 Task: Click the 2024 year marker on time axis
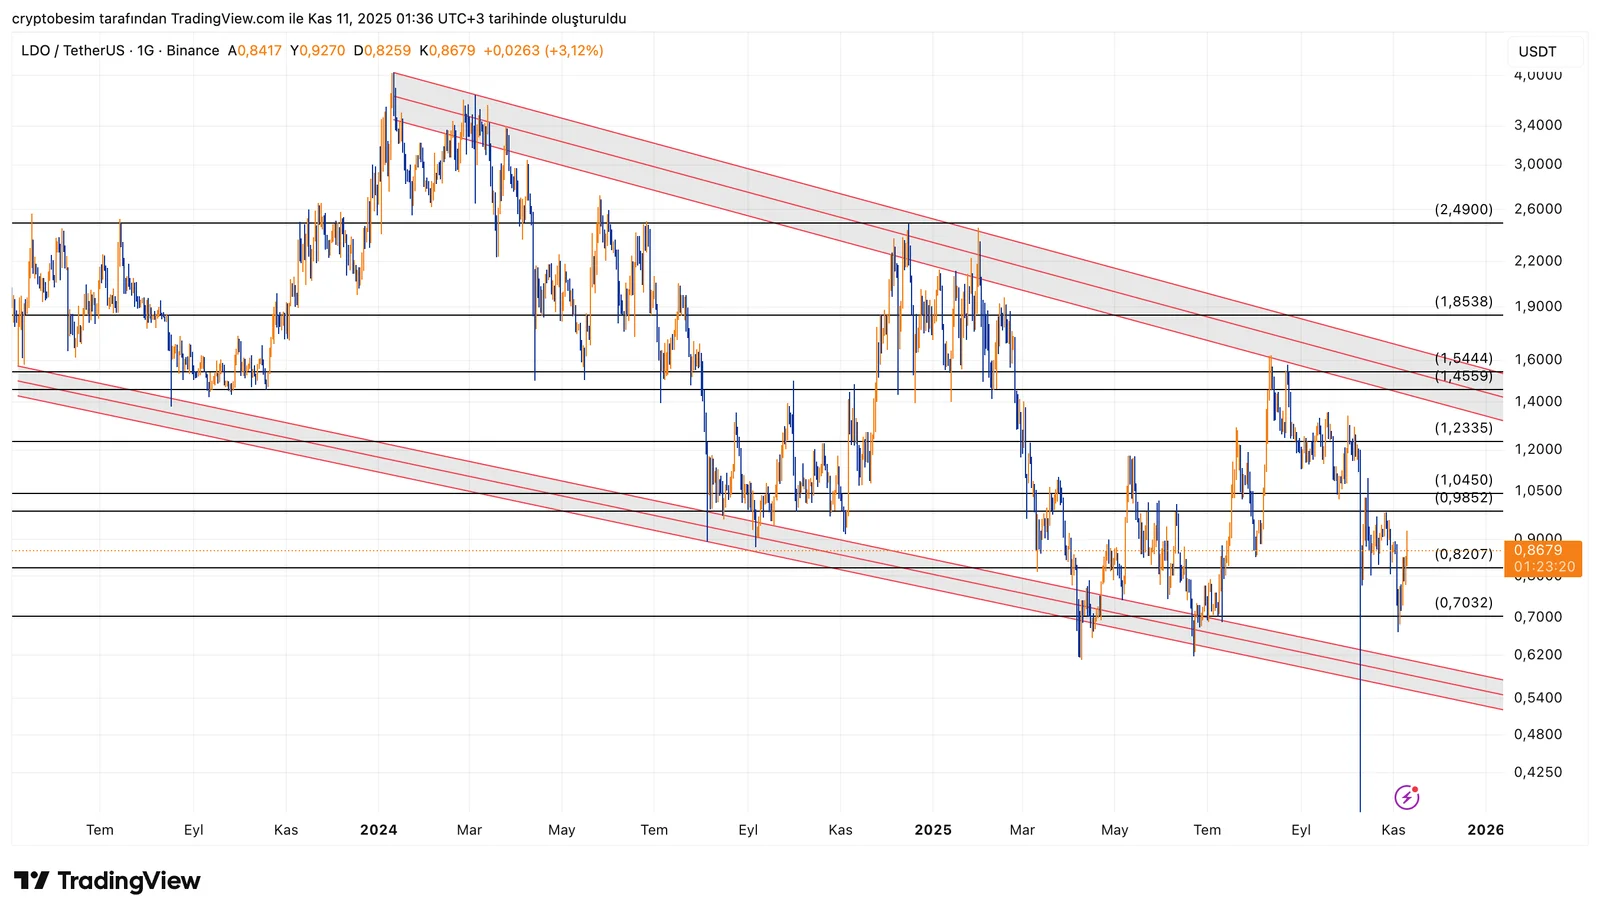(x=378, y=830)
